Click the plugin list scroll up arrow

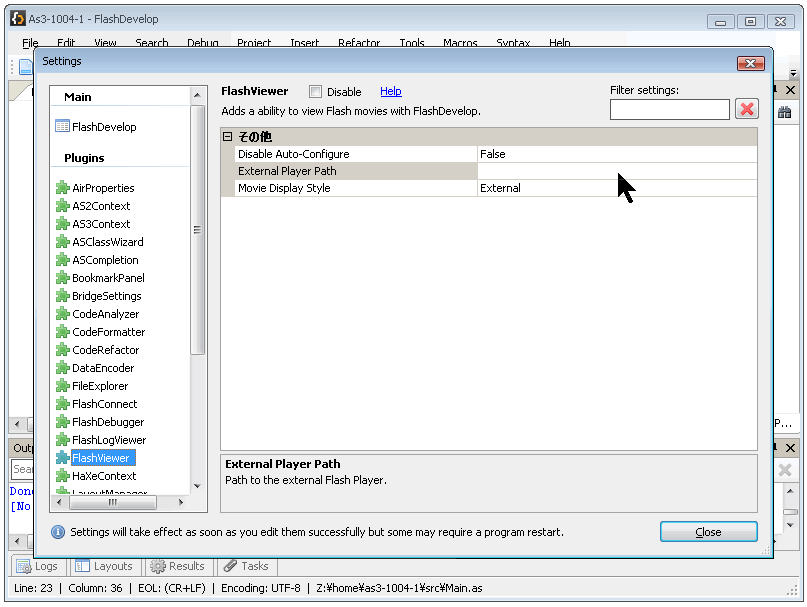click(x=197, y=95)
